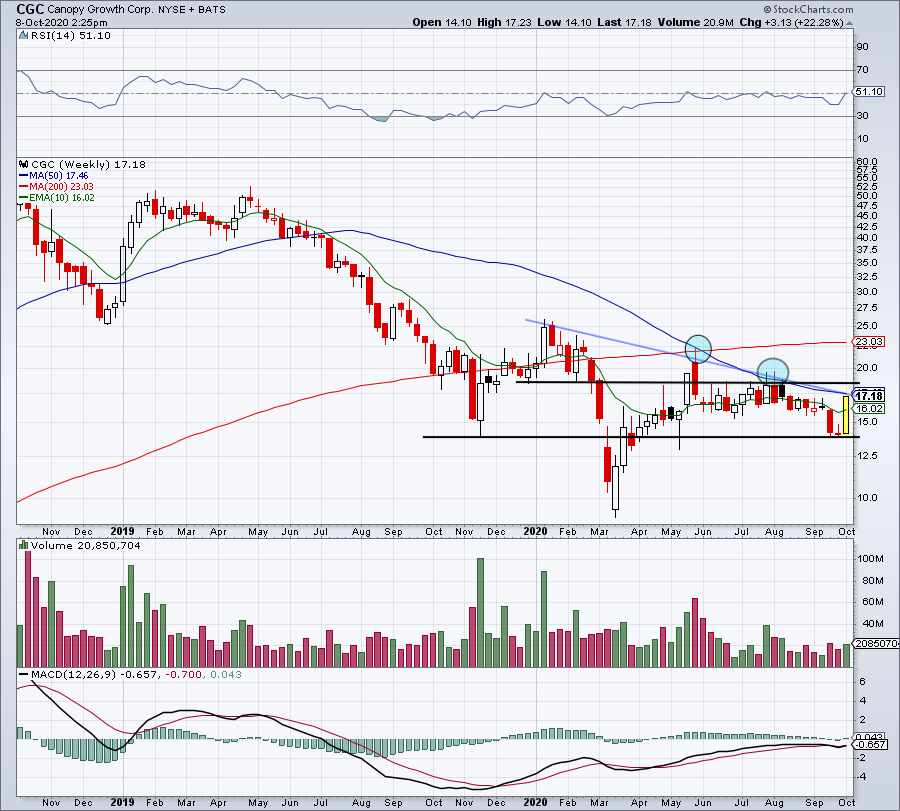Viewport: 900px width, 811px height.
Task: Click the 2019 label on price chart axis
Action: [122, 532]
